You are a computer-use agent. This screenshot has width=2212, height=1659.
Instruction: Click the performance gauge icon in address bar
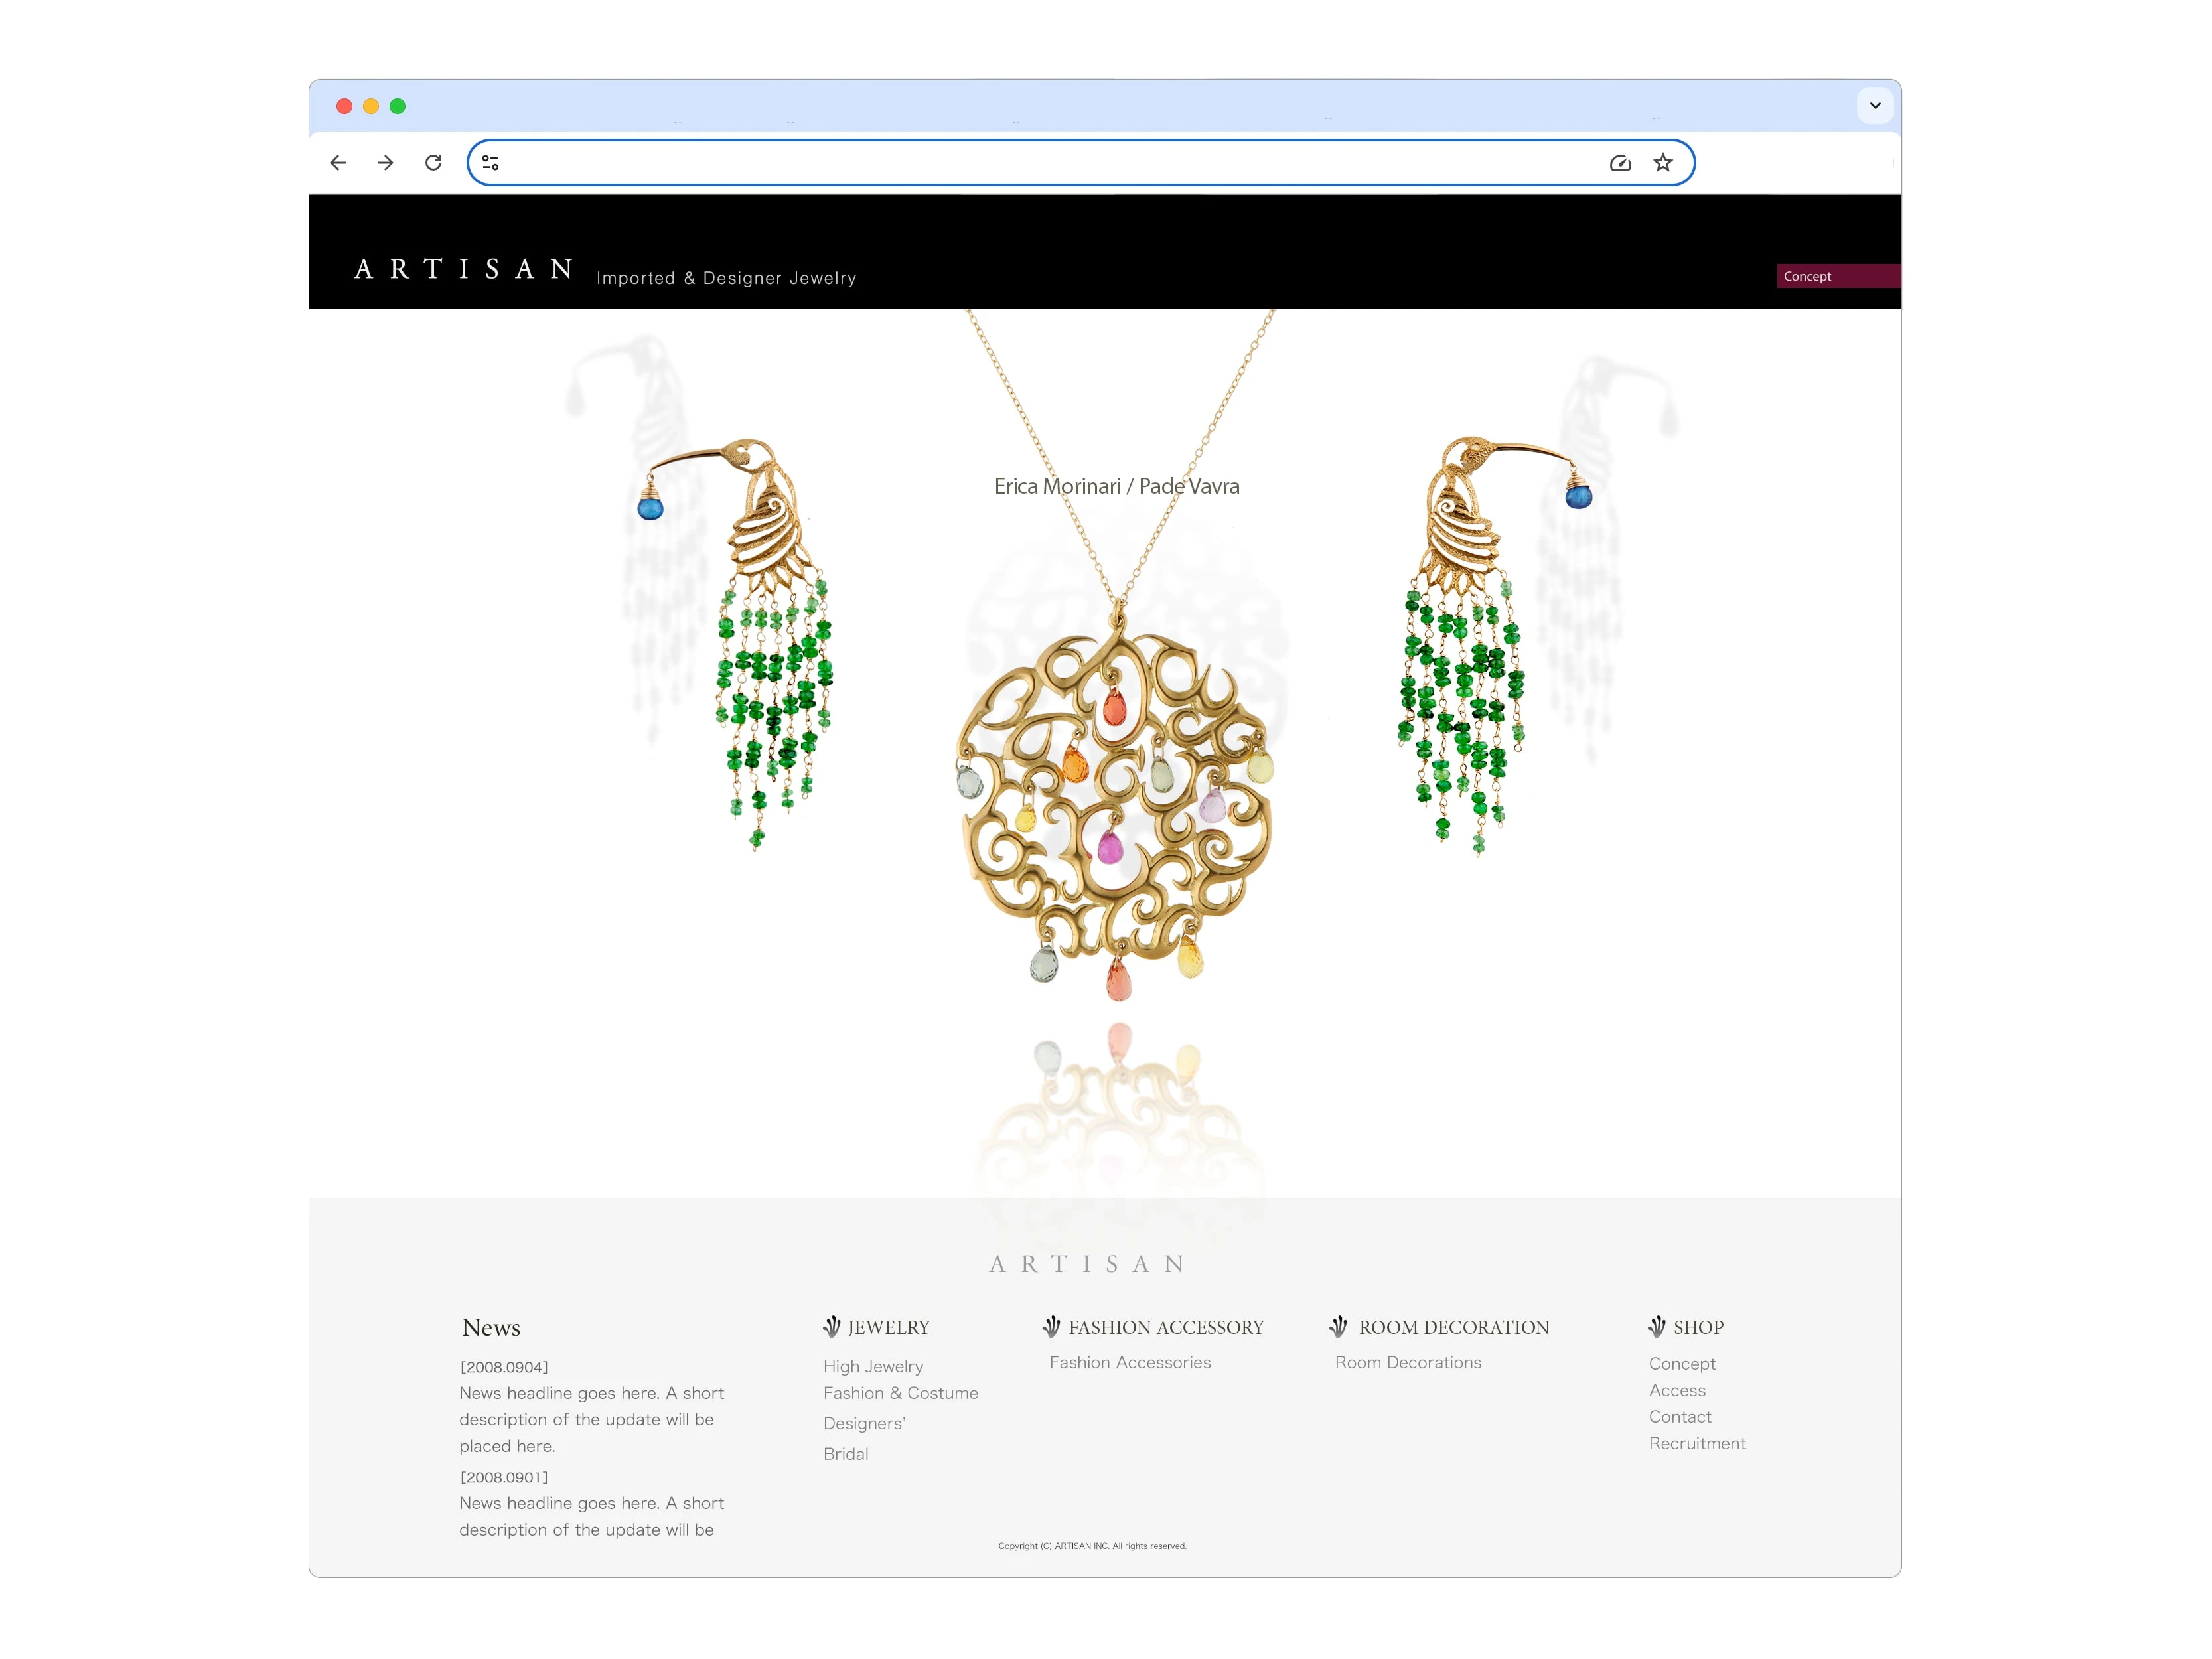[x=1620, y=162]
